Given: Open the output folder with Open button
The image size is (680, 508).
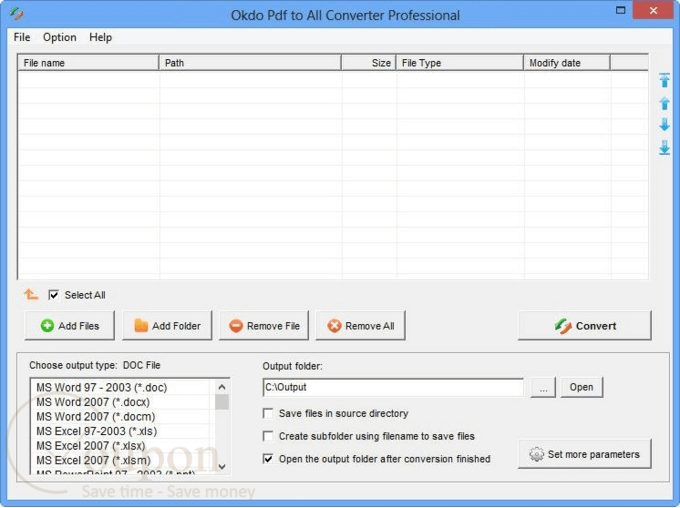Looking at the screenshot, I should (582, 387).
